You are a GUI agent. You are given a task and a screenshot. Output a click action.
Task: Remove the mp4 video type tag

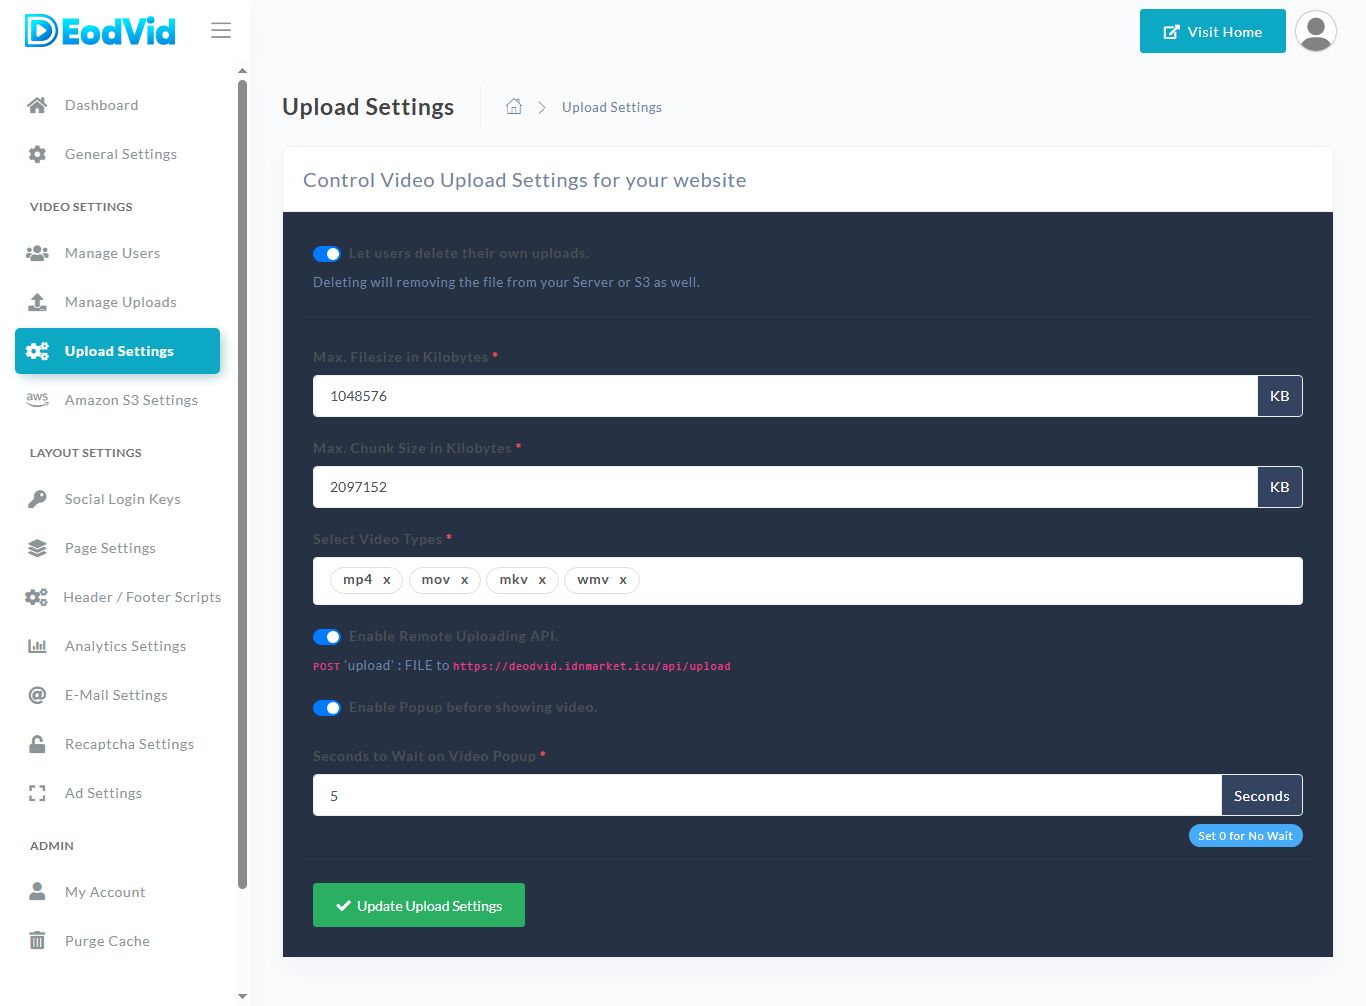point(387,580)
